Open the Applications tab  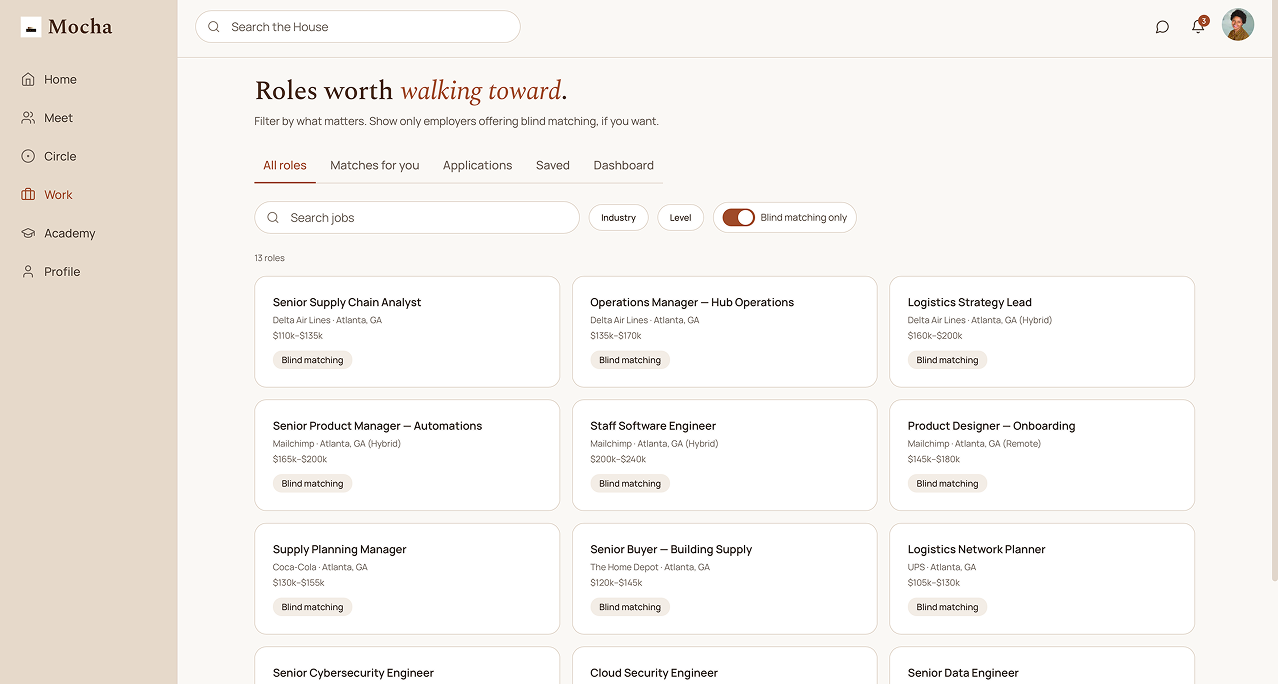point(477,166)
